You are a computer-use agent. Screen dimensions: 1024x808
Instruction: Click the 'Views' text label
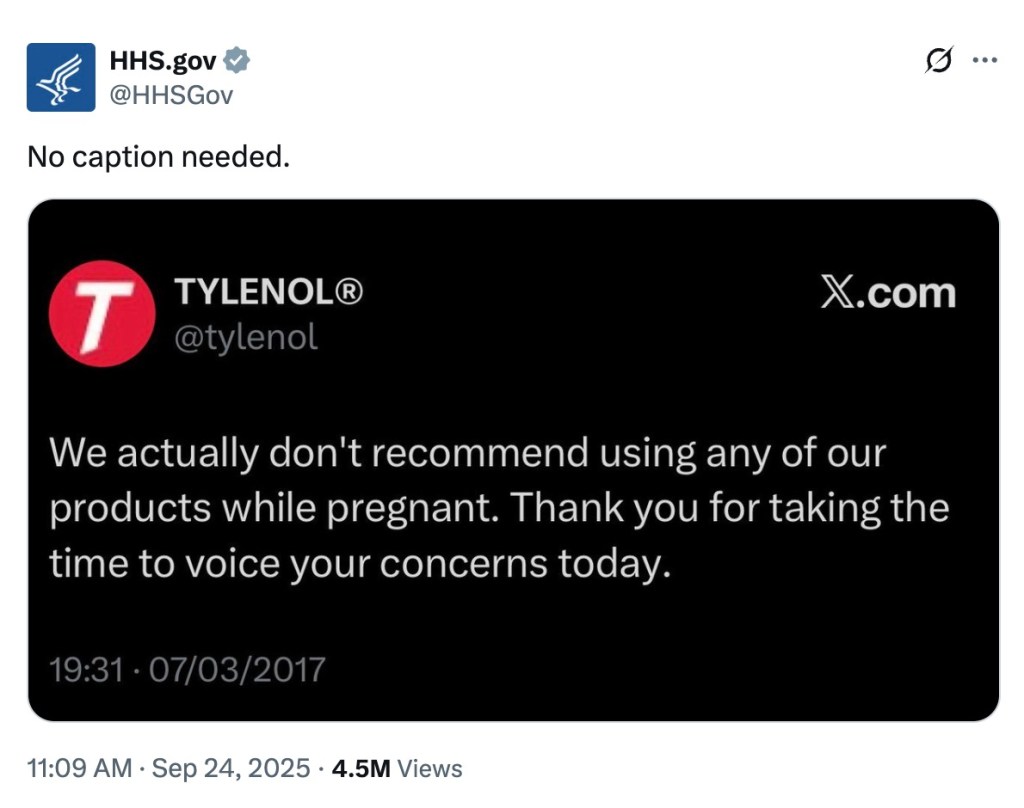428,768
